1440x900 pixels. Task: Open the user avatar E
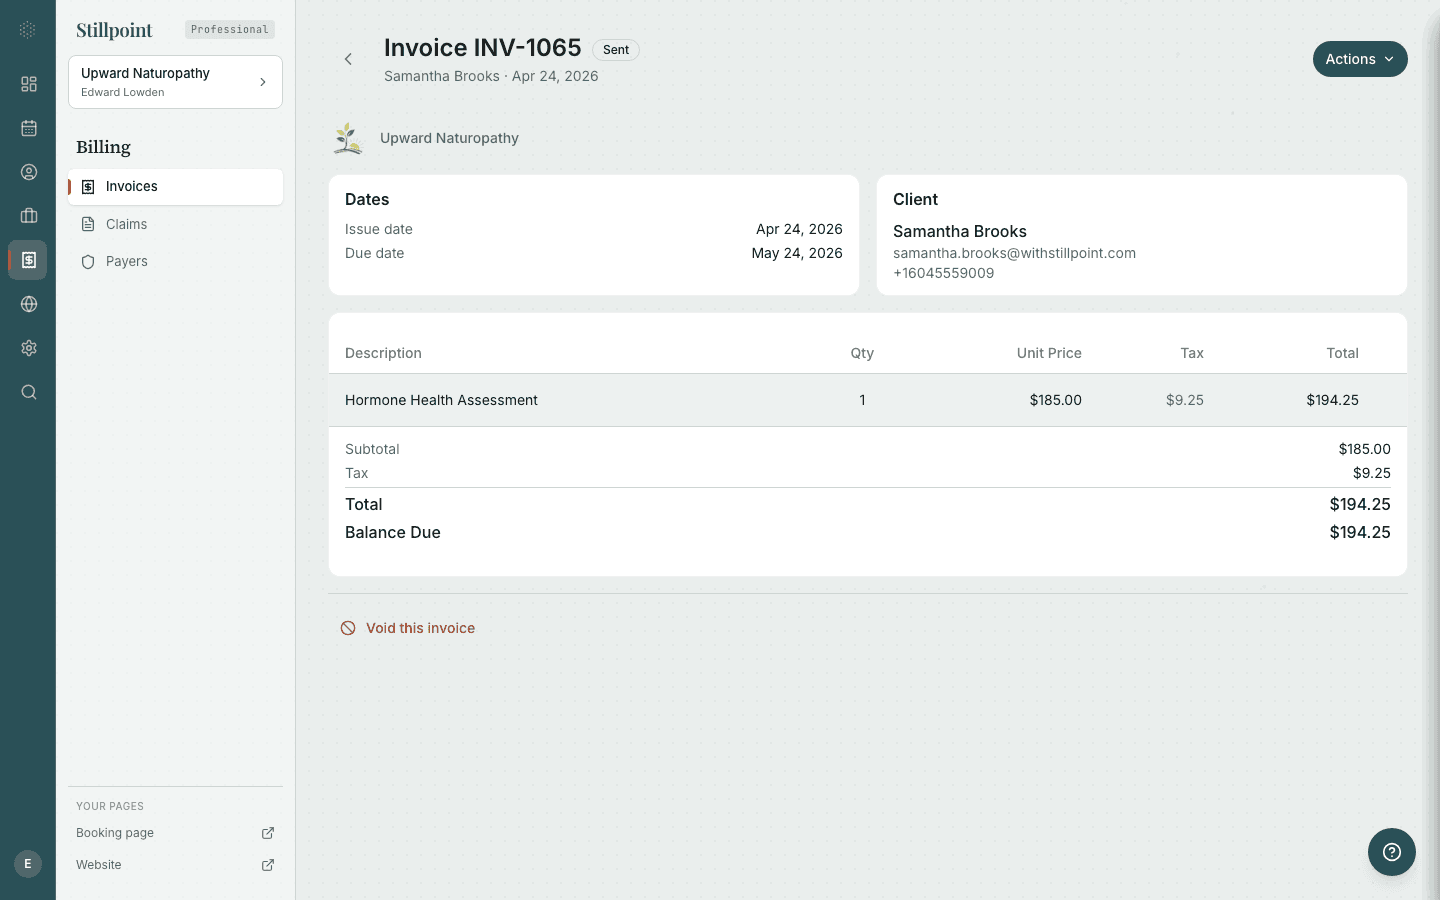(x=28, y=864)
